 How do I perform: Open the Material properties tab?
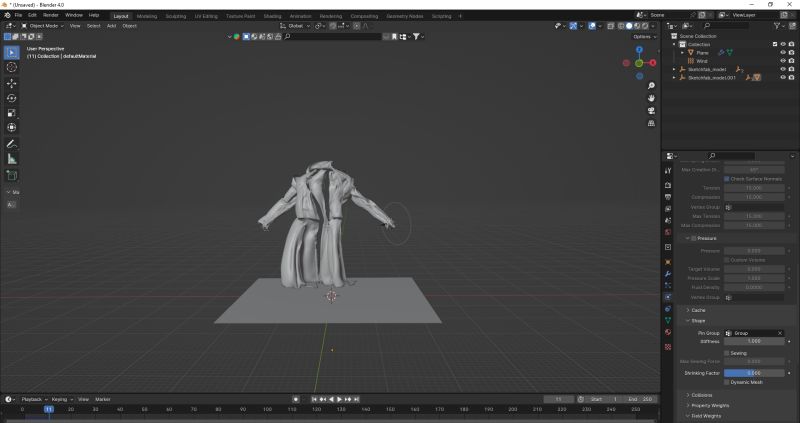pos(668,332)
